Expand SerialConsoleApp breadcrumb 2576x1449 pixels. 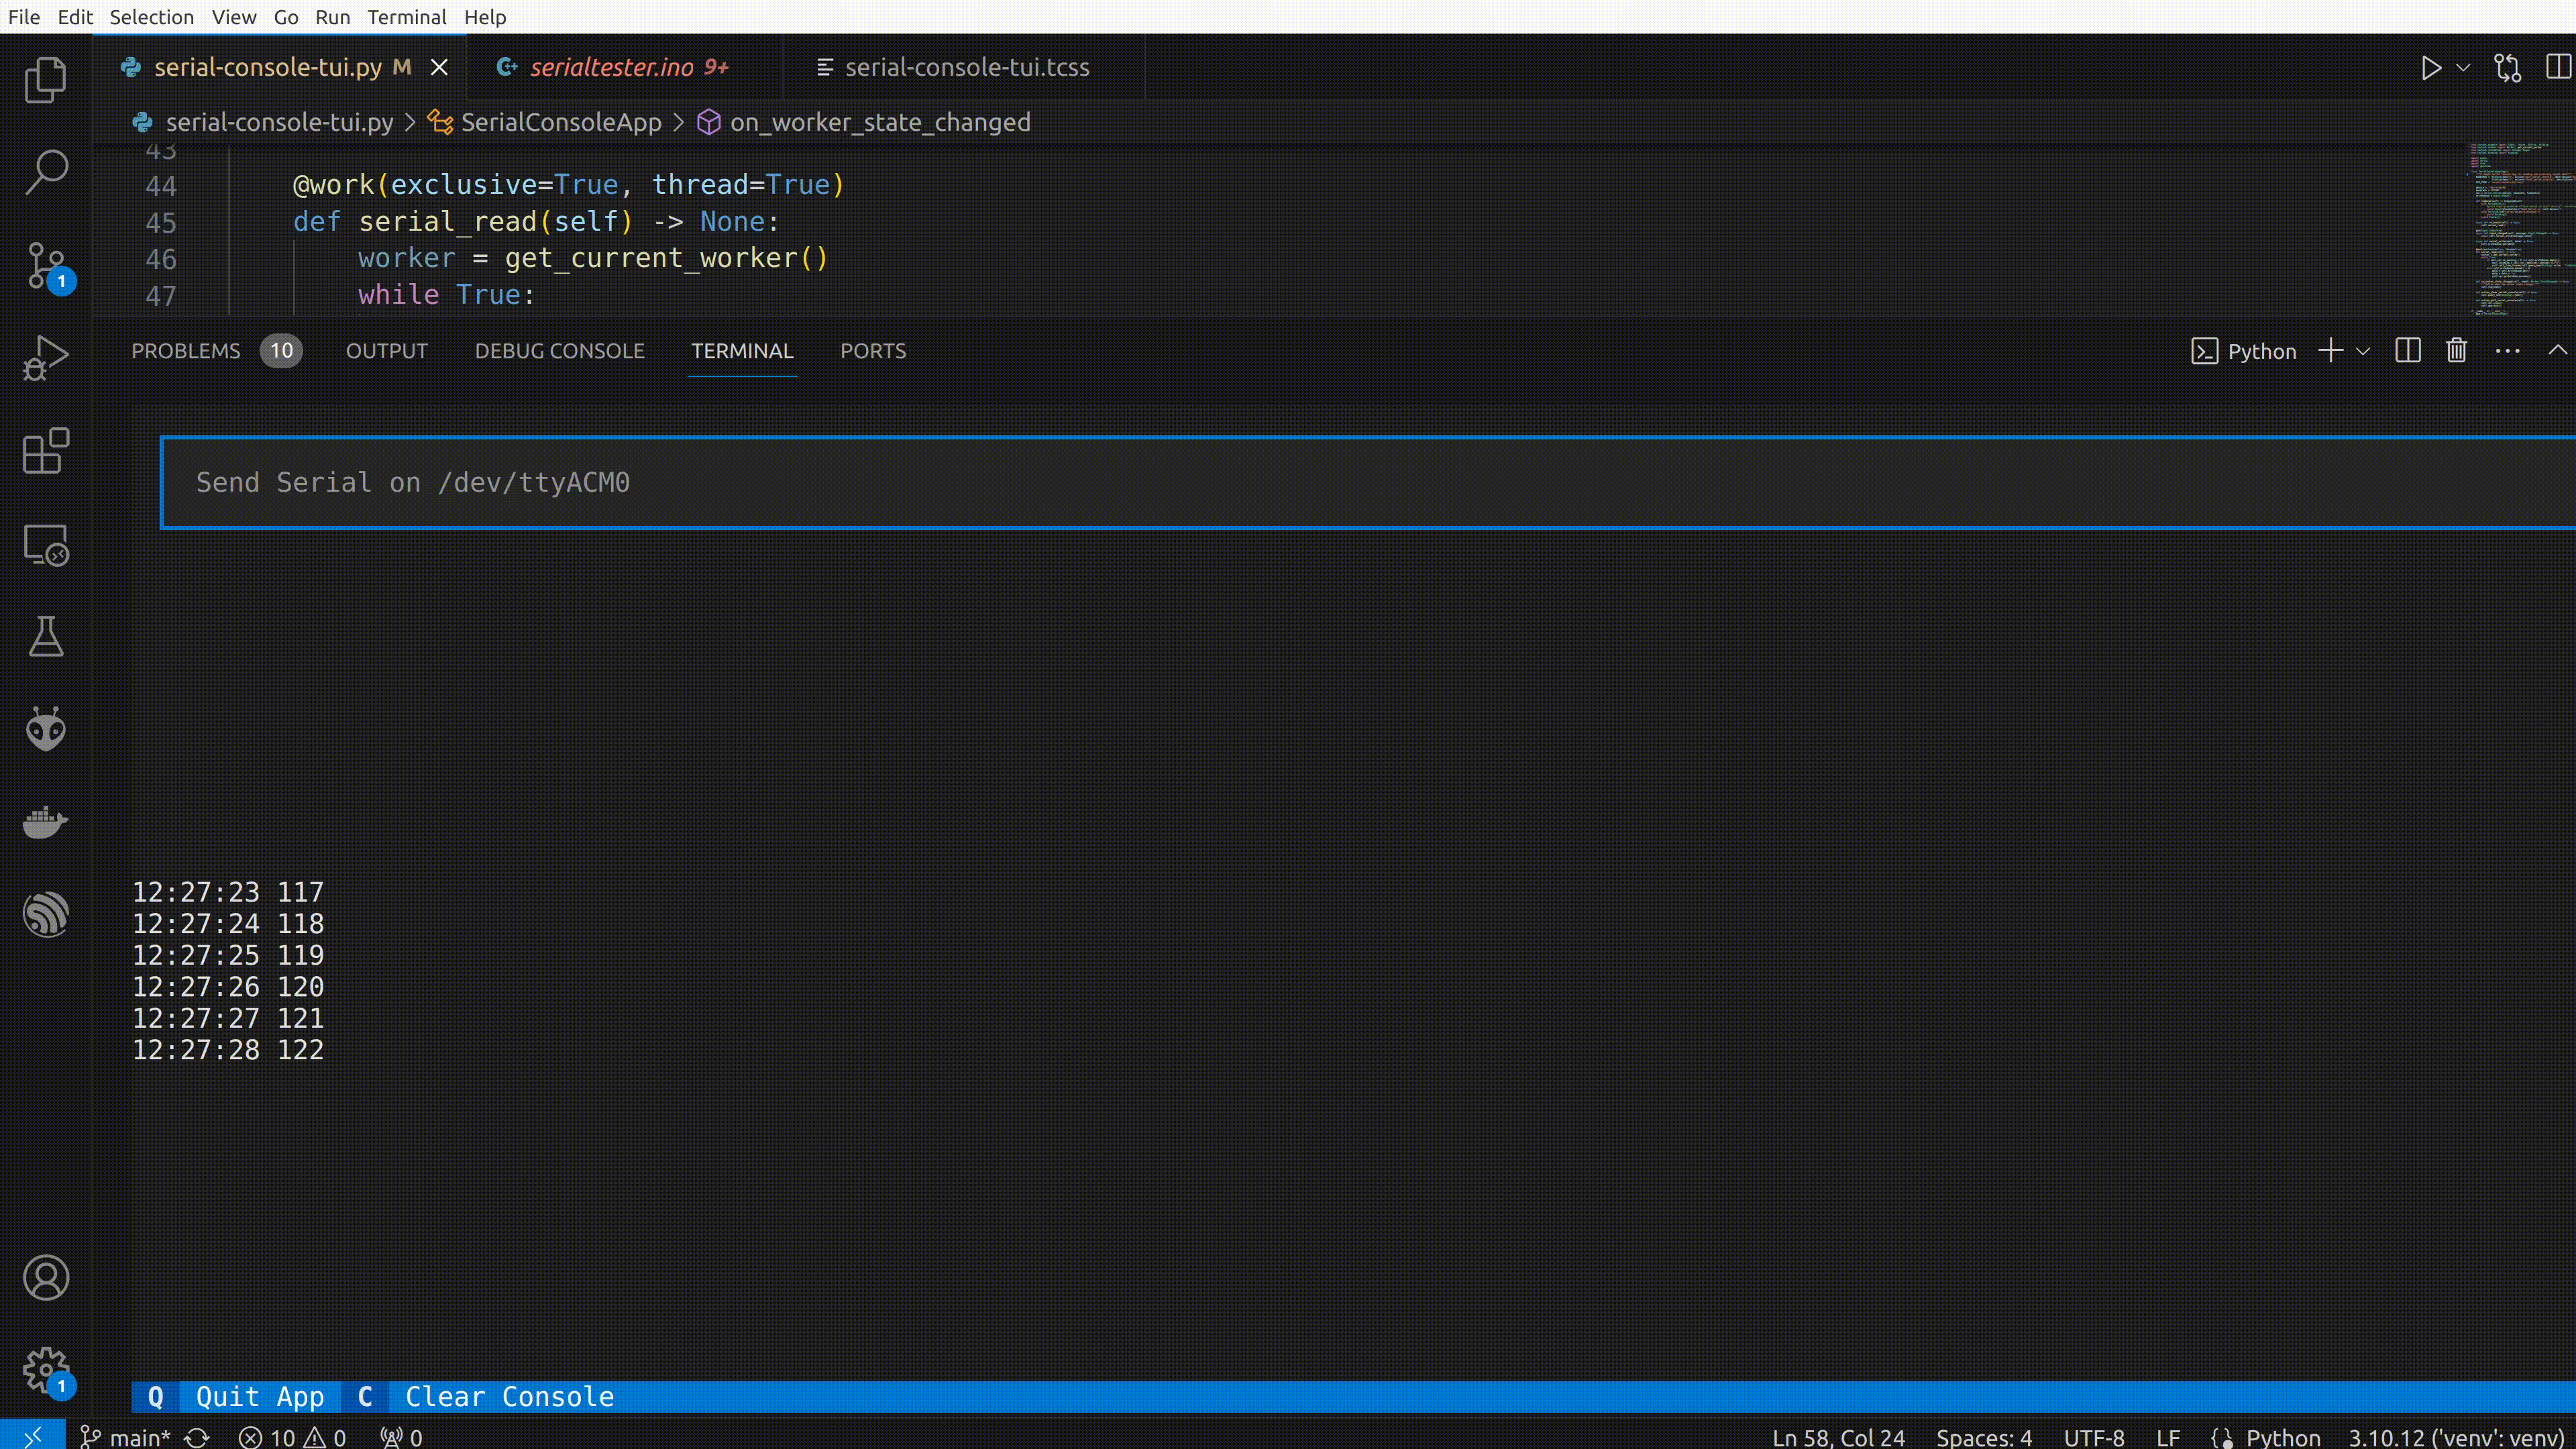(x=560, y=122)
